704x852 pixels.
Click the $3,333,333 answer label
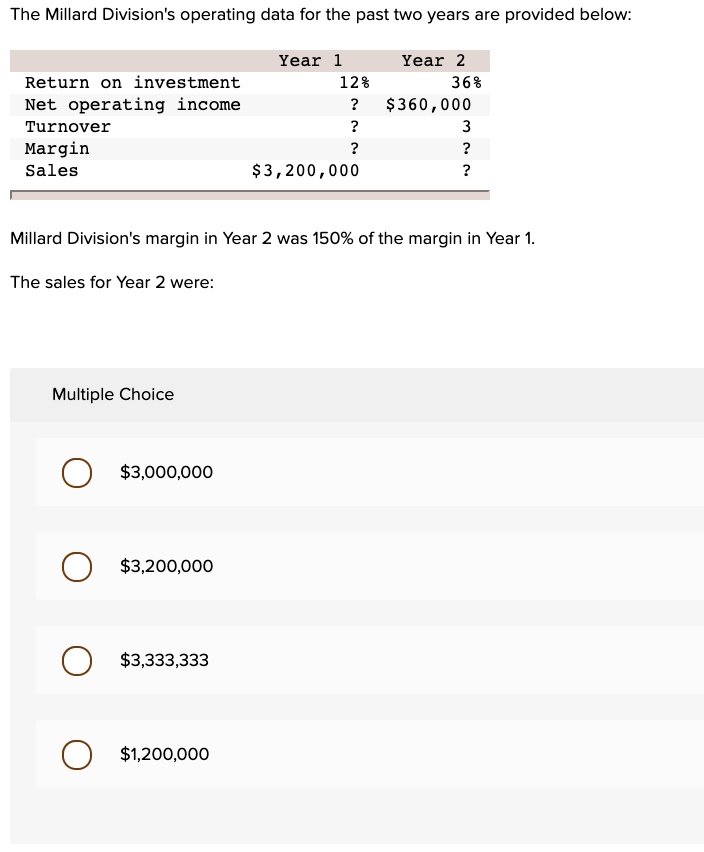(x=164, y=660)
